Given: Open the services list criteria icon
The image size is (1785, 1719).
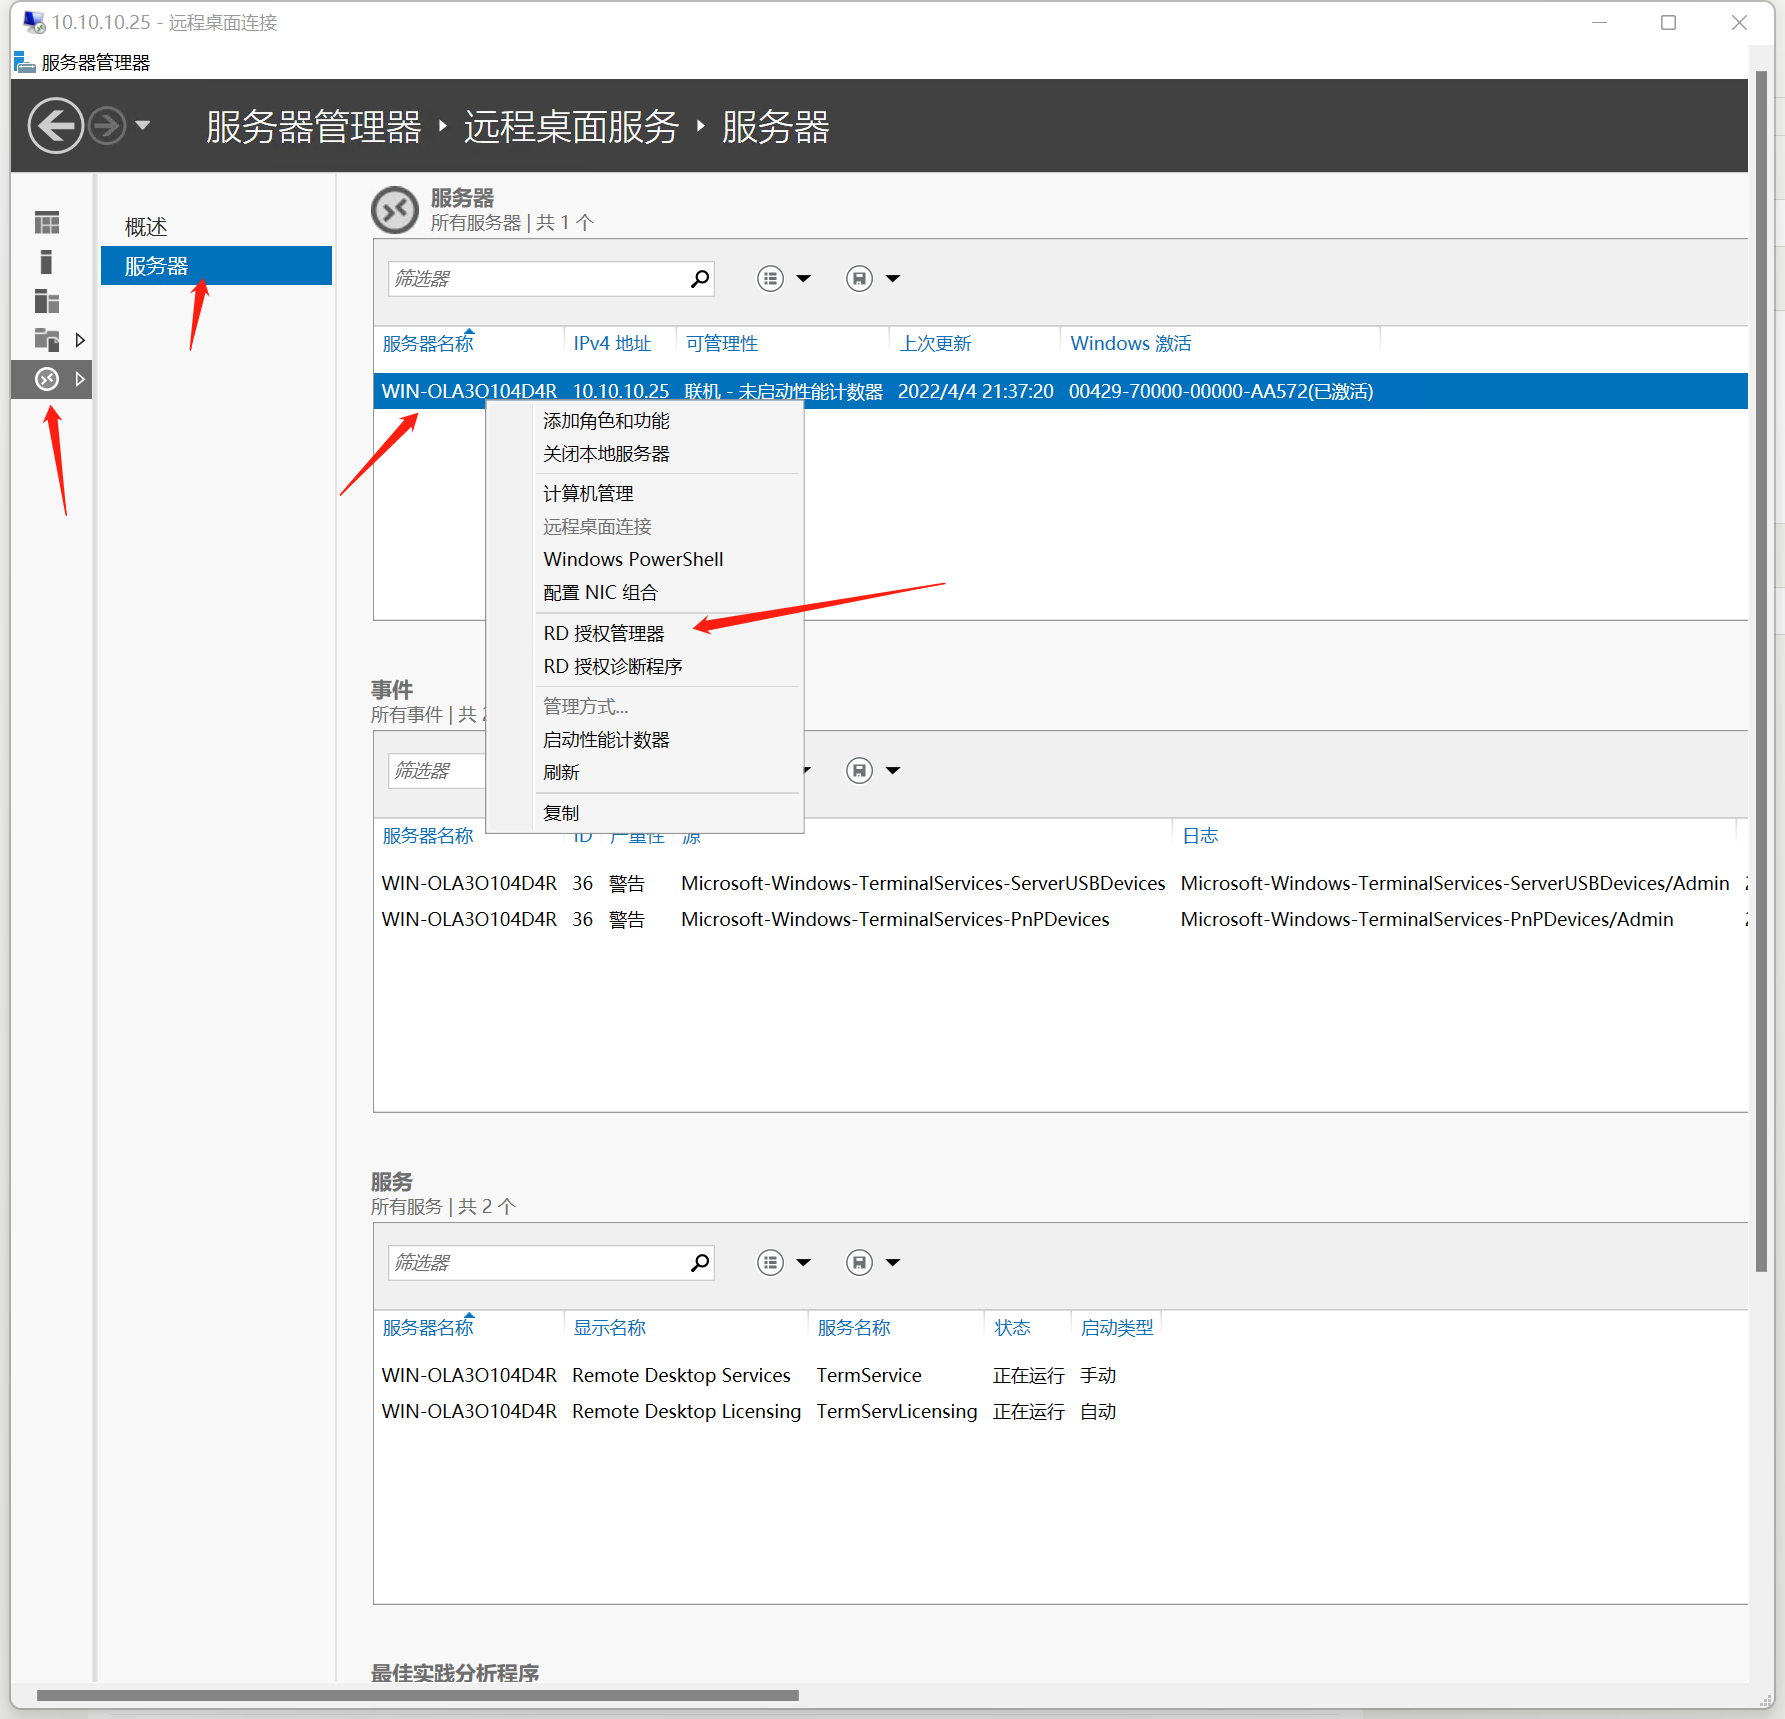Looking at the screenshot, I should click(x=770, y=1263).
